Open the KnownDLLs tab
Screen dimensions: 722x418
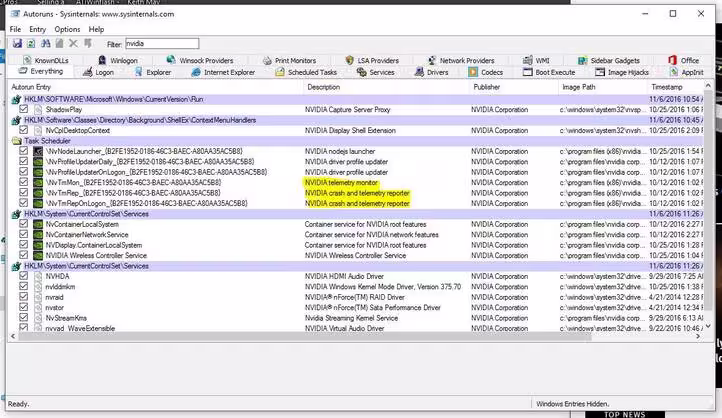pos(46,60)
